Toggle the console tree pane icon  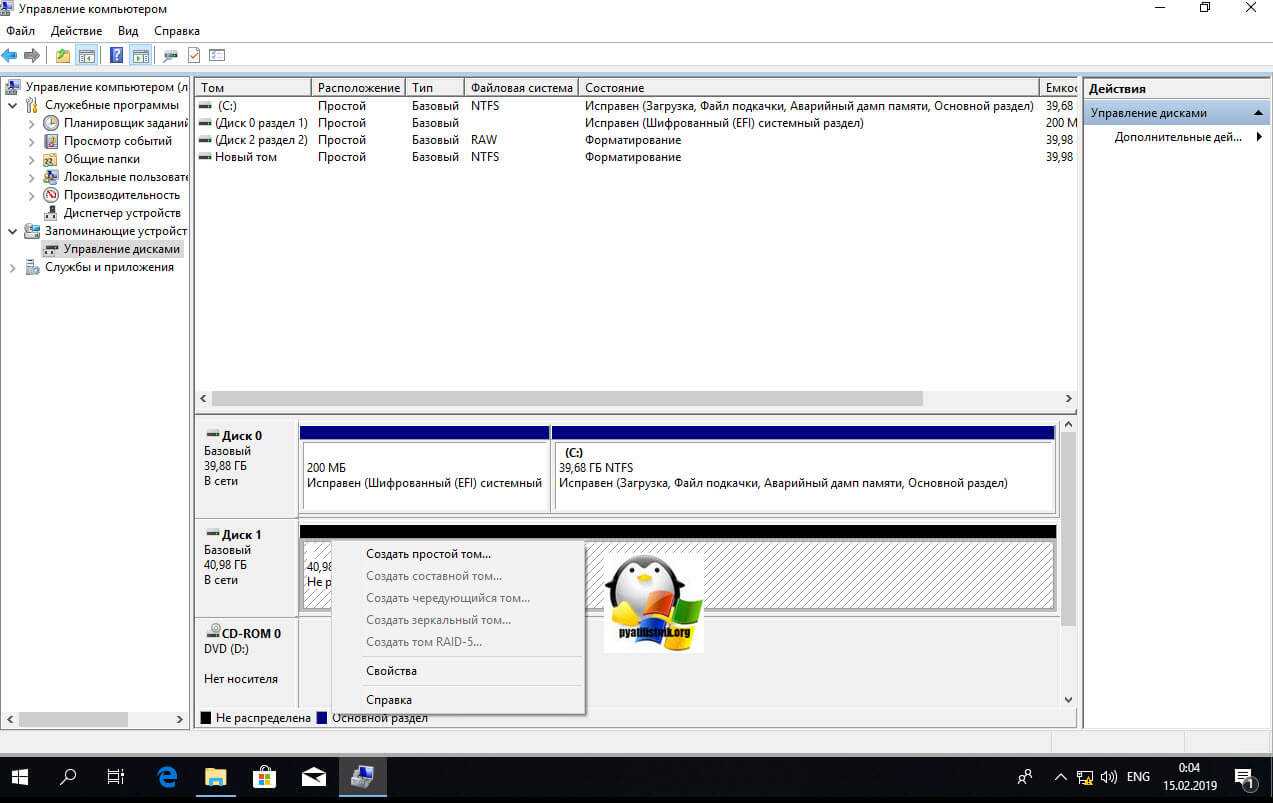[x=87, y=56]
